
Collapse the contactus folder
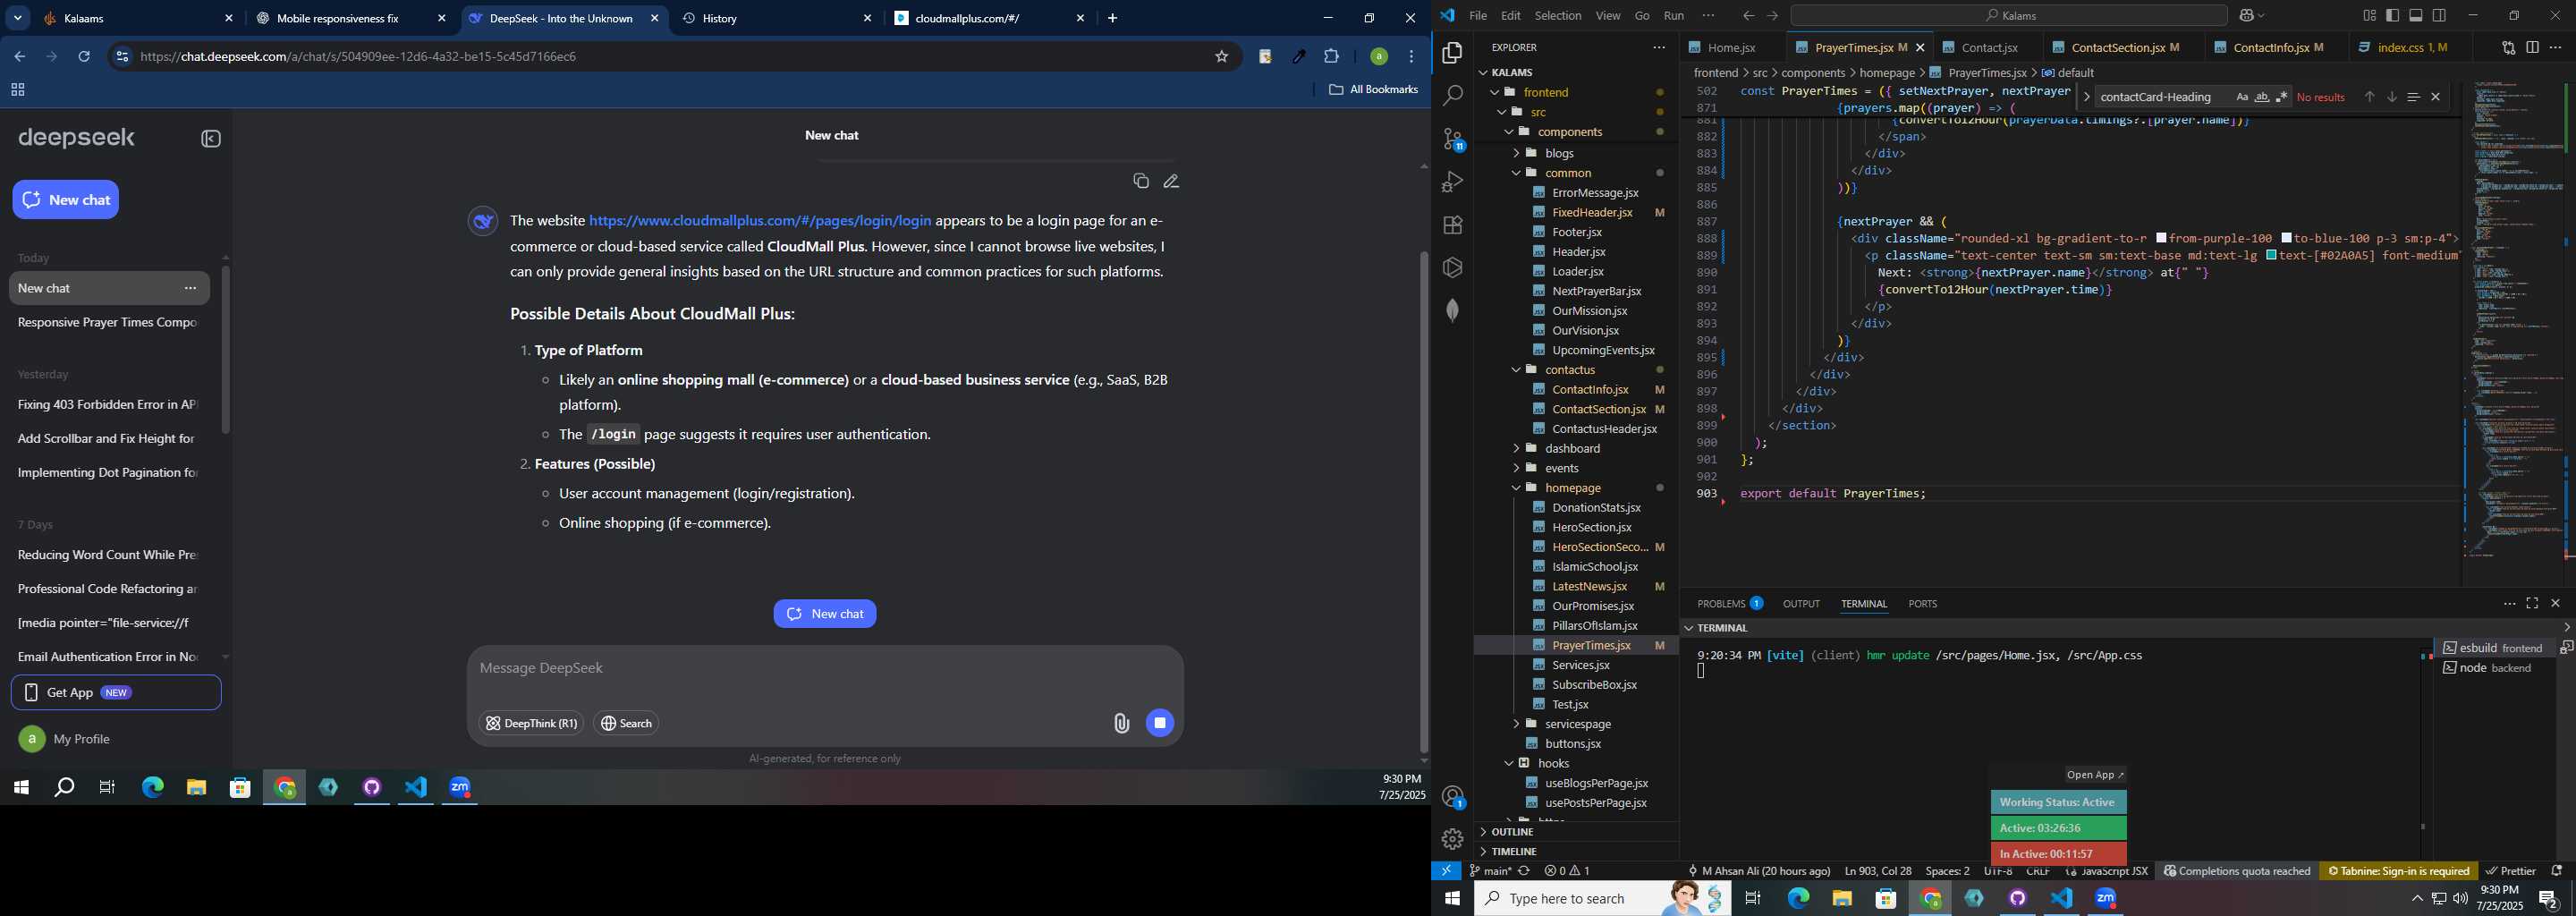[x=1516, y=370]
